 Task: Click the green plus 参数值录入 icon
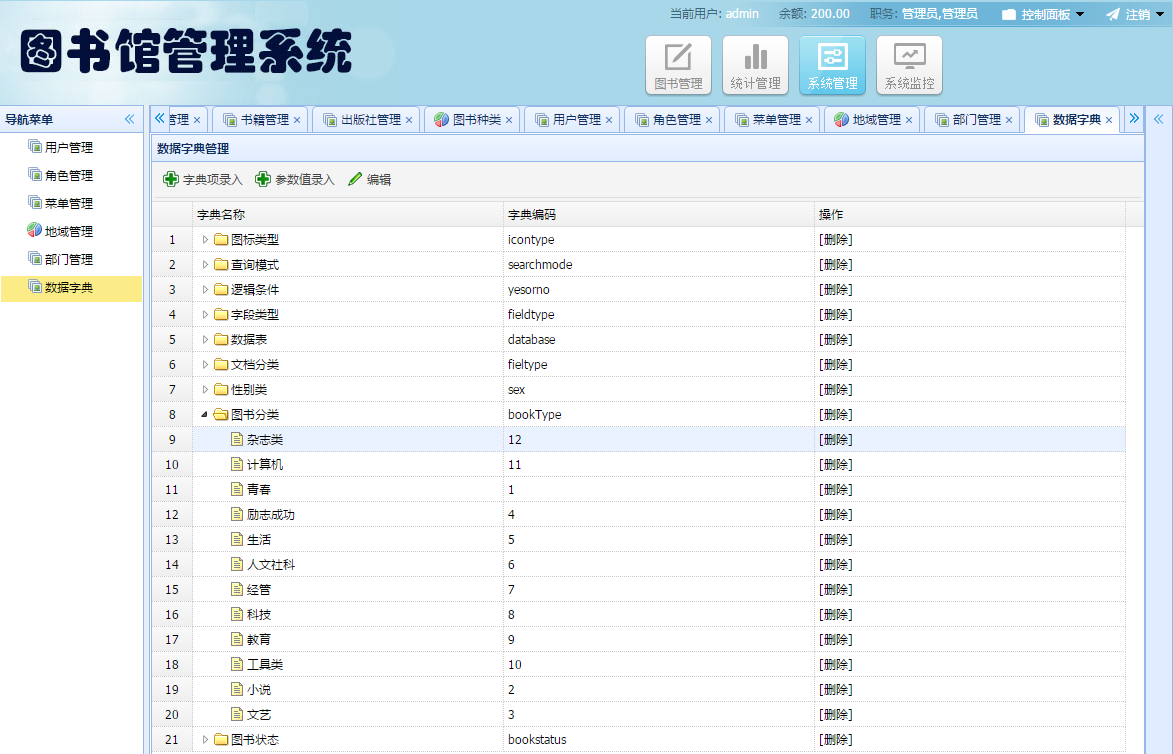262,180
